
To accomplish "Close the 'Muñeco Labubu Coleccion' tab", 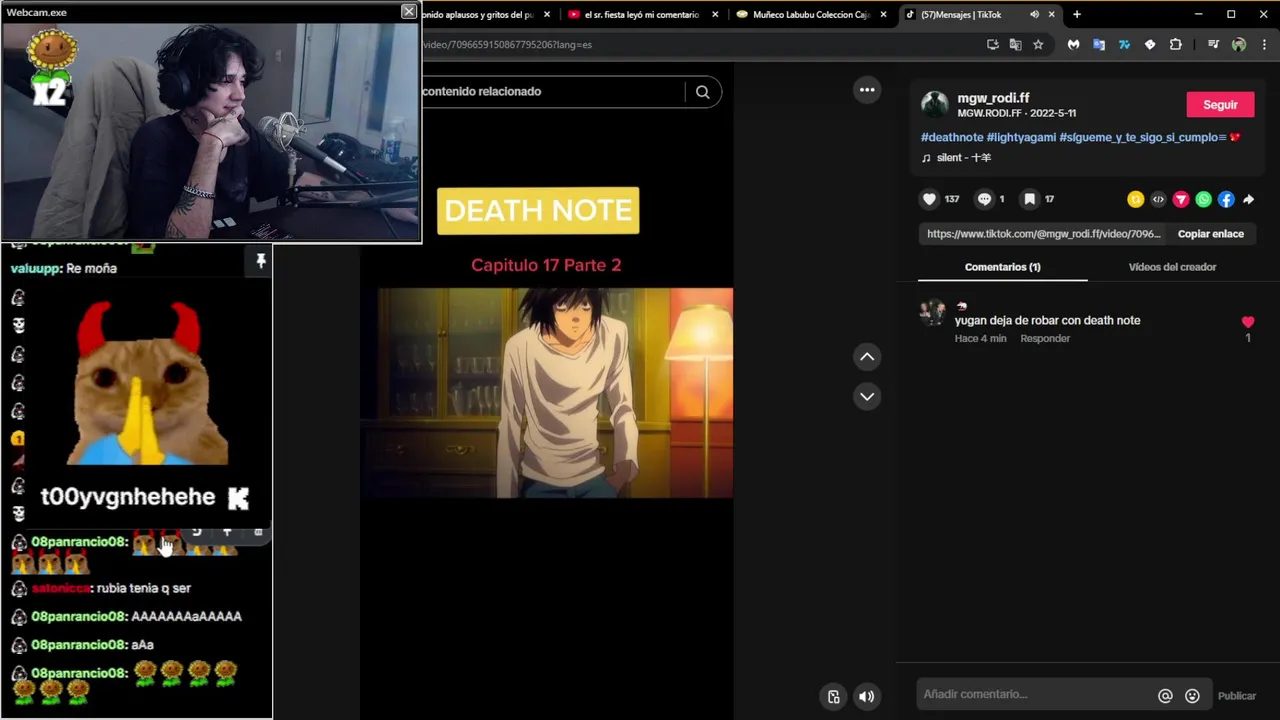I will (883, 15).
